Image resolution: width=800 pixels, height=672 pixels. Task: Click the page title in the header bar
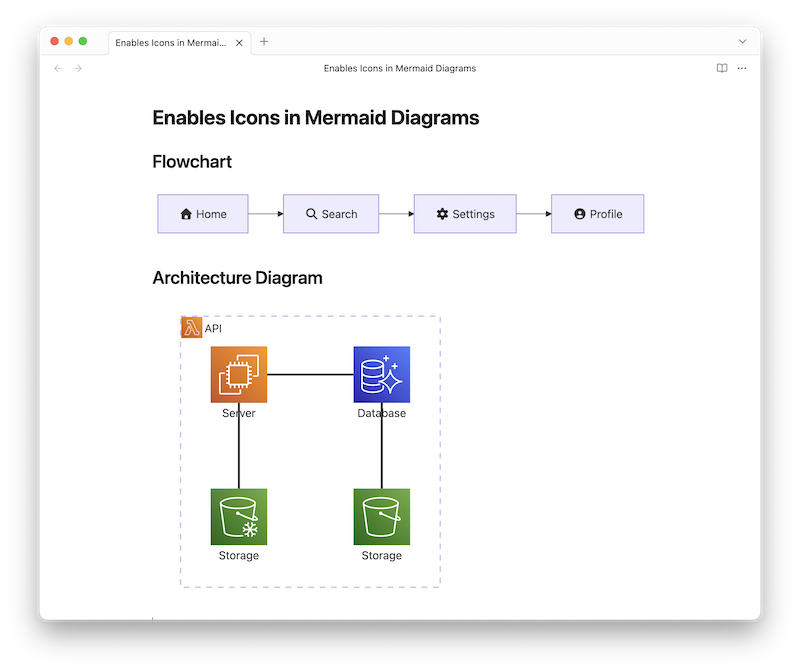pos(400,68)
